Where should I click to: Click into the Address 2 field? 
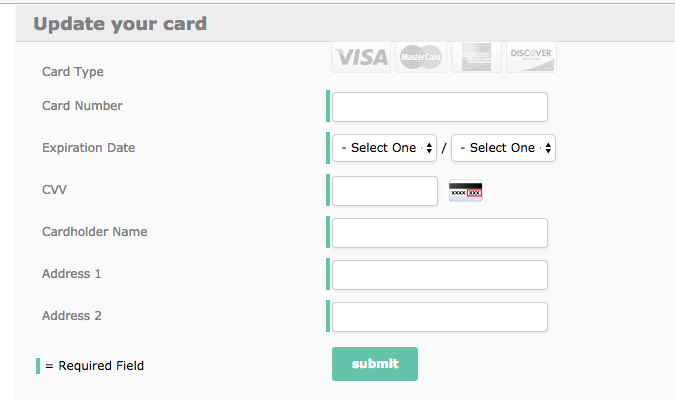pos(440,317)
